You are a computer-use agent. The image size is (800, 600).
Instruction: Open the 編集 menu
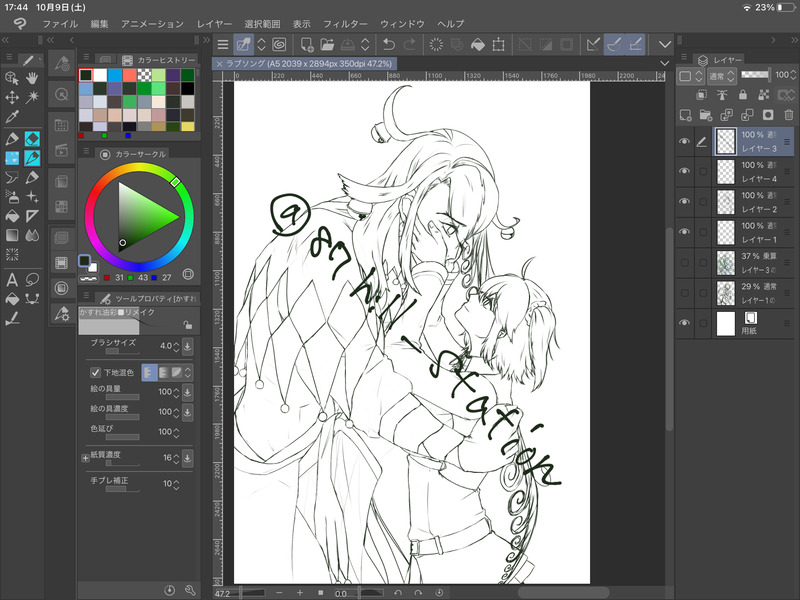point(99,23)
